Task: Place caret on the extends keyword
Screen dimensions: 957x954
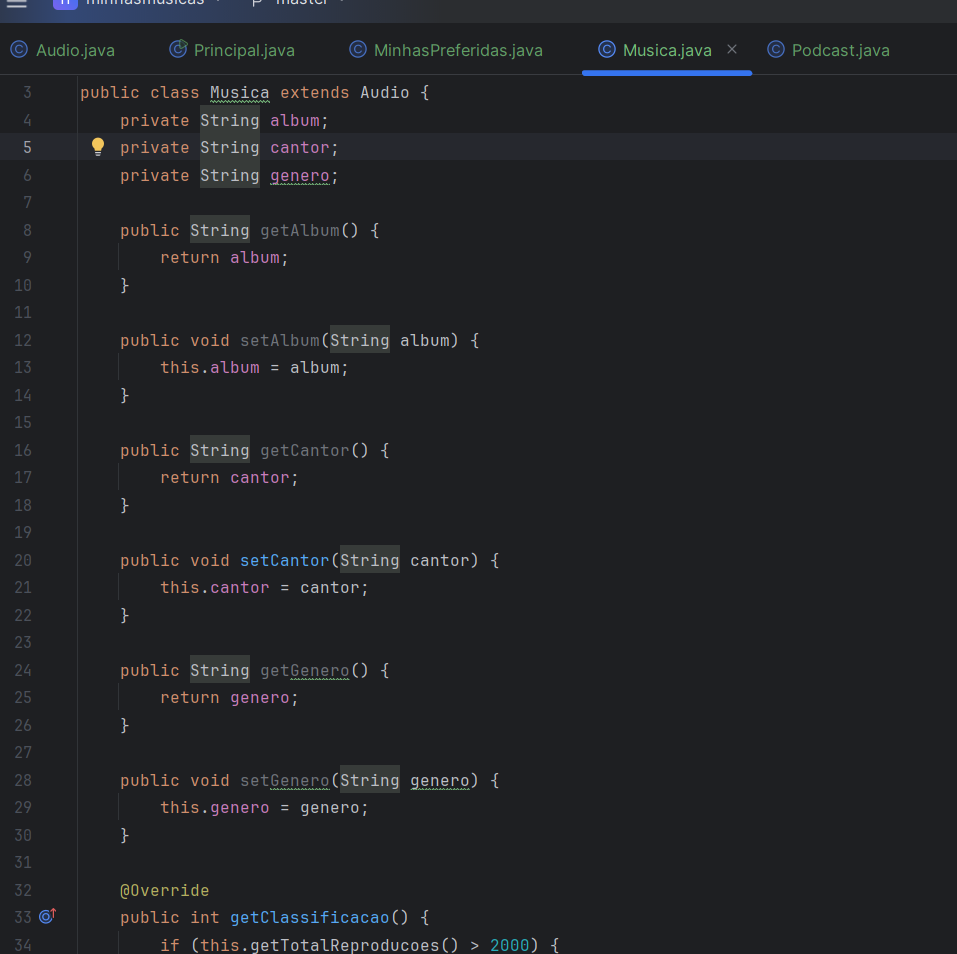Action: (x=314, y=93)
